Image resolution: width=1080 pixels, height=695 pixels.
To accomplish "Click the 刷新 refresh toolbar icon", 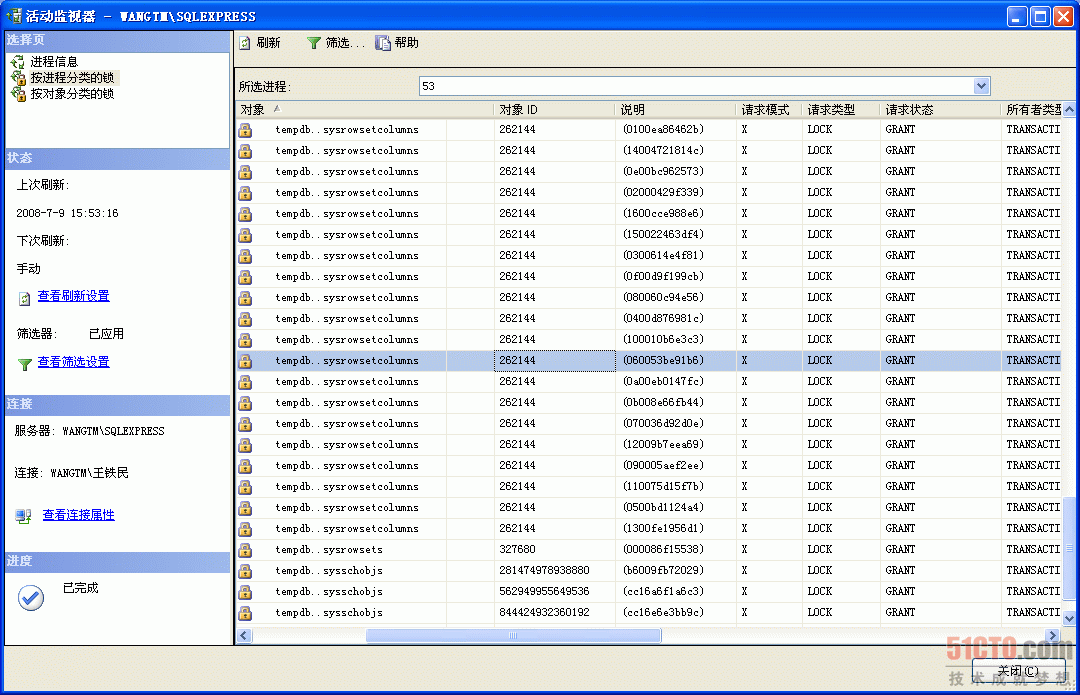I will 245,43.
